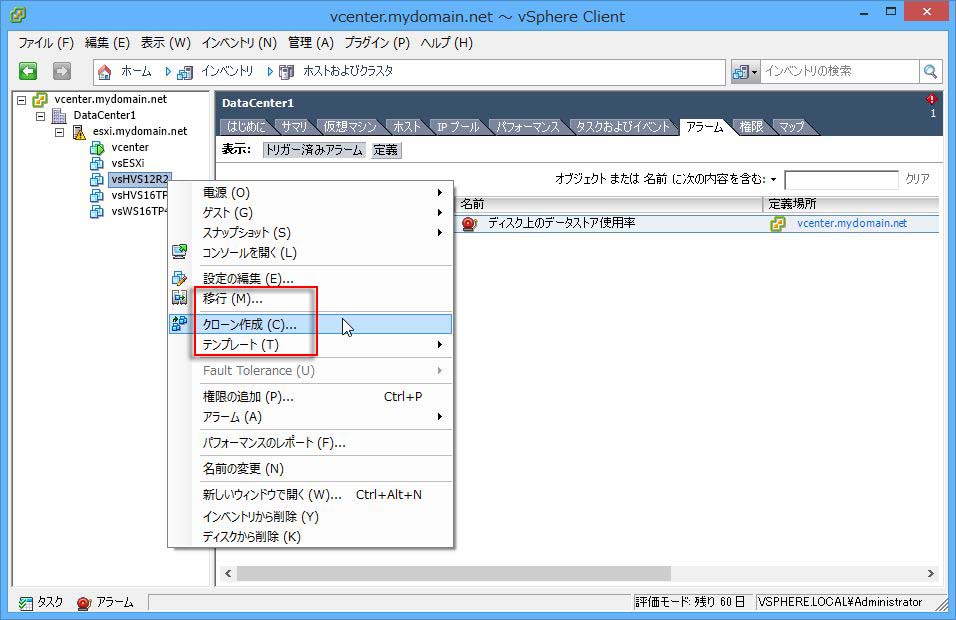This screenshot has height=620, width=956.
Task: Click the alarm name filter text box
Action: (x=841, y=180)
